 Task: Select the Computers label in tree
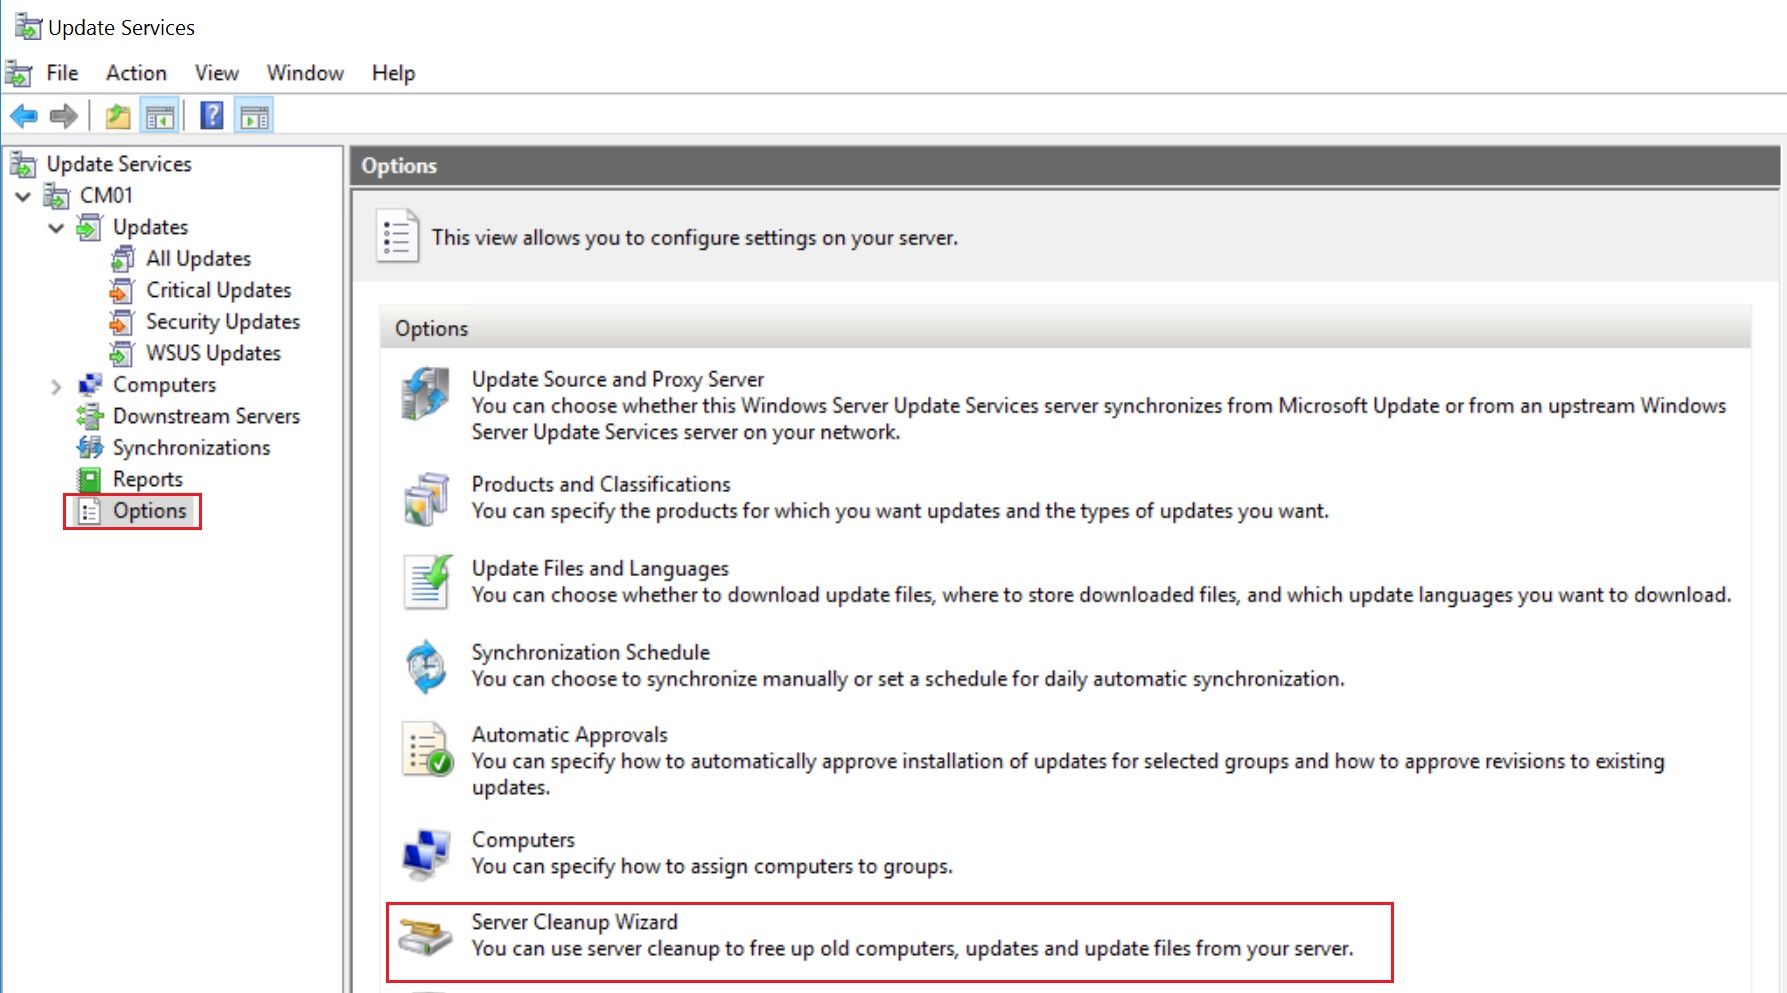(165, 385)
